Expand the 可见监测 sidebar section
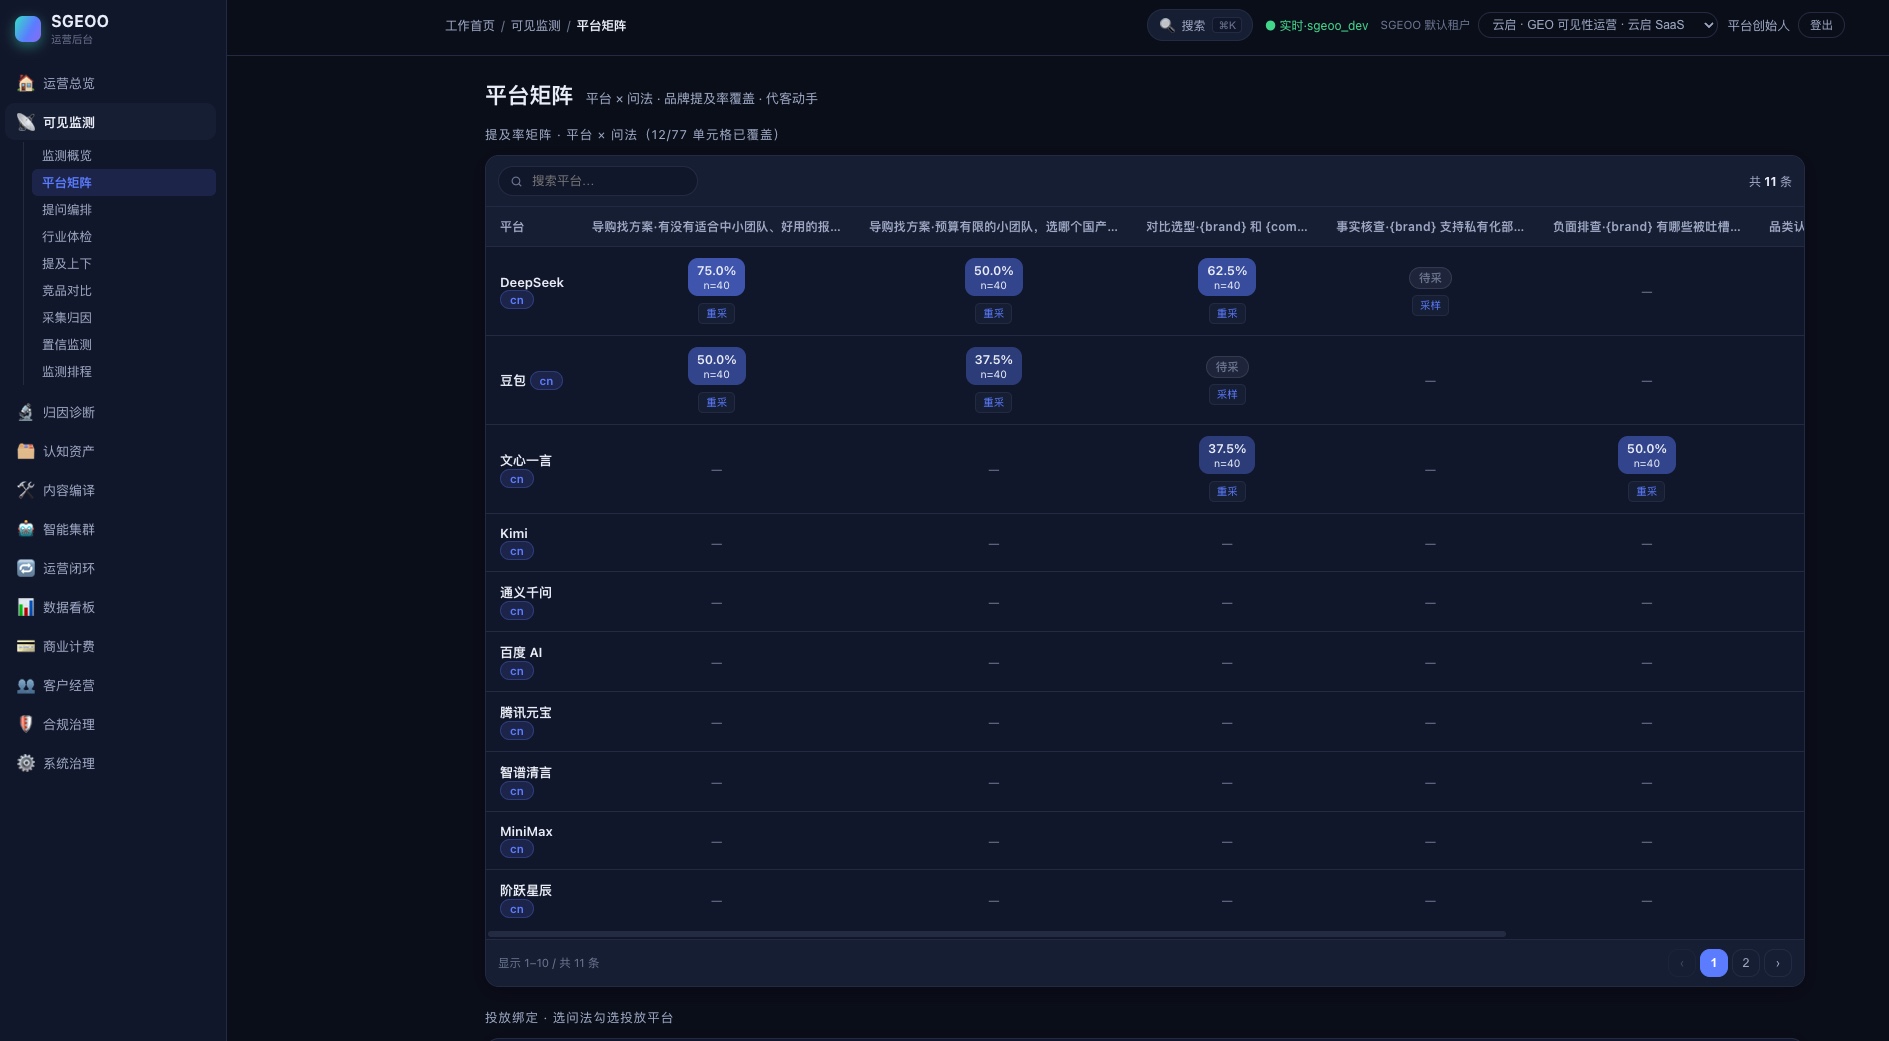The height and width of the screenshot is (1041, 1889). (x=110, y=122)
